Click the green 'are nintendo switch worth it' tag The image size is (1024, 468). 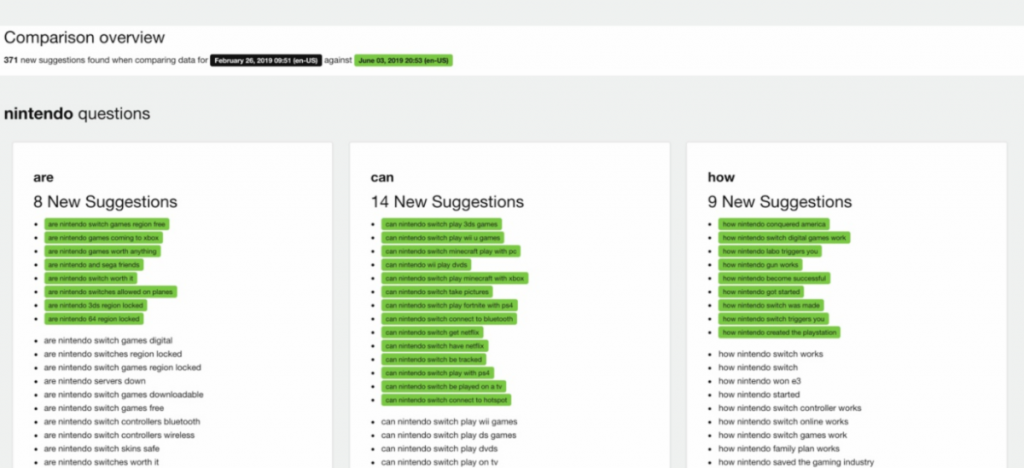[x=91, y=278]
